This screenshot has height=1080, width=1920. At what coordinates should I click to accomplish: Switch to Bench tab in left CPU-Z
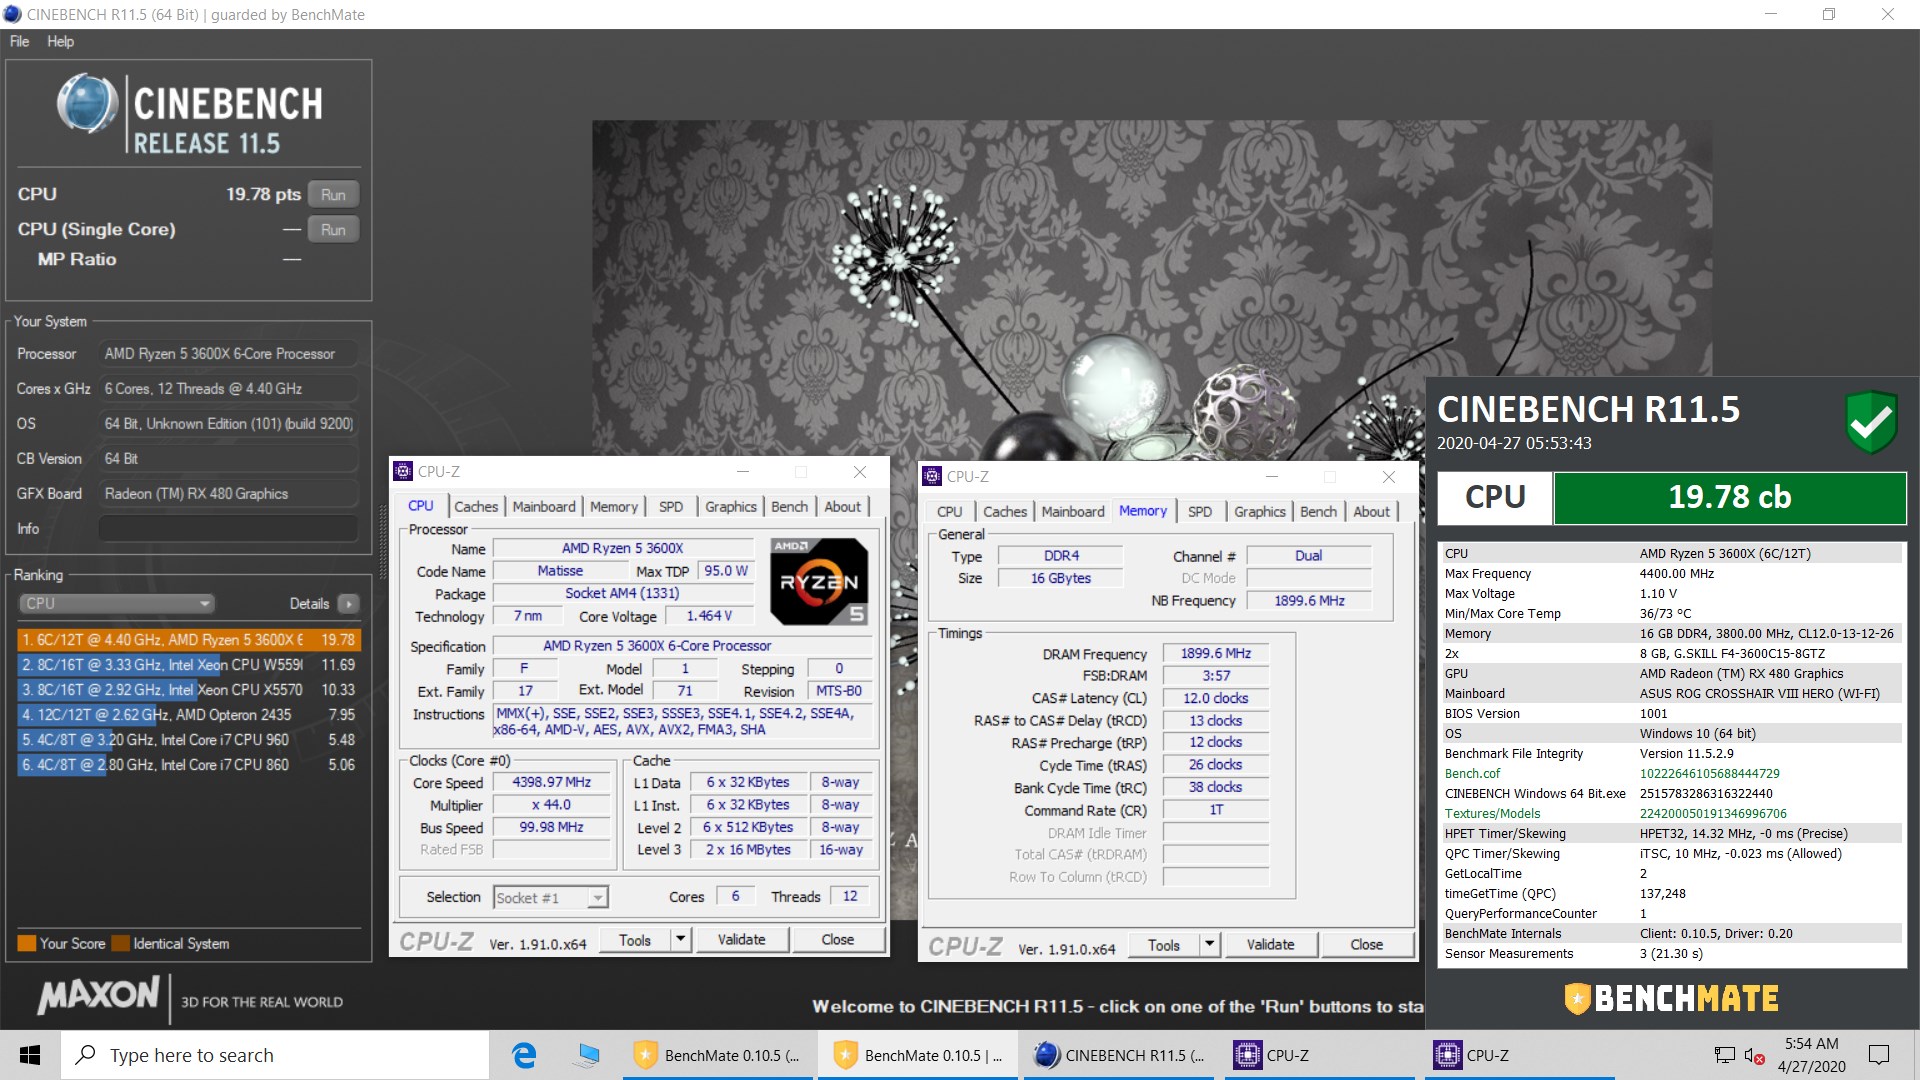point(789,507)
